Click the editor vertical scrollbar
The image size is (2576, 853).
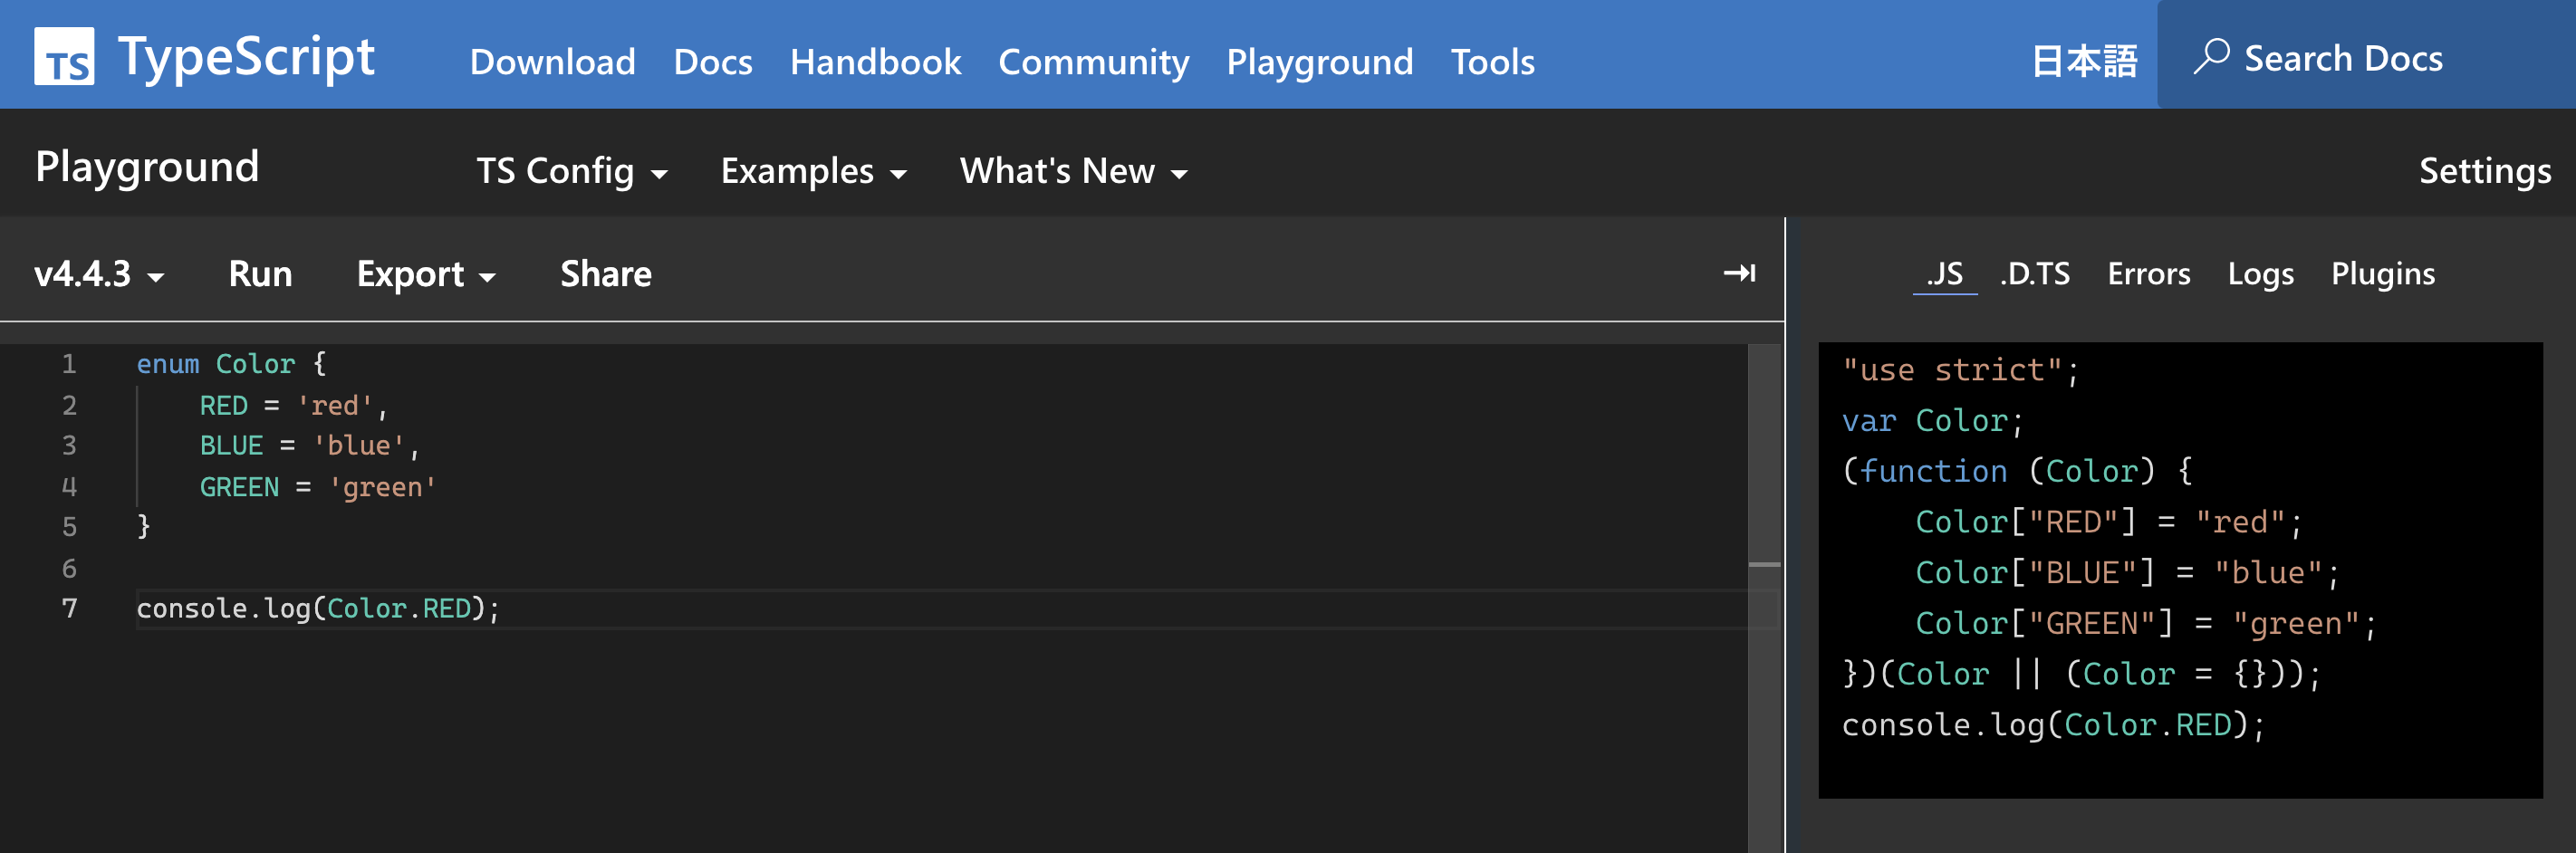pyautogui.click(x=1763, y=566)
